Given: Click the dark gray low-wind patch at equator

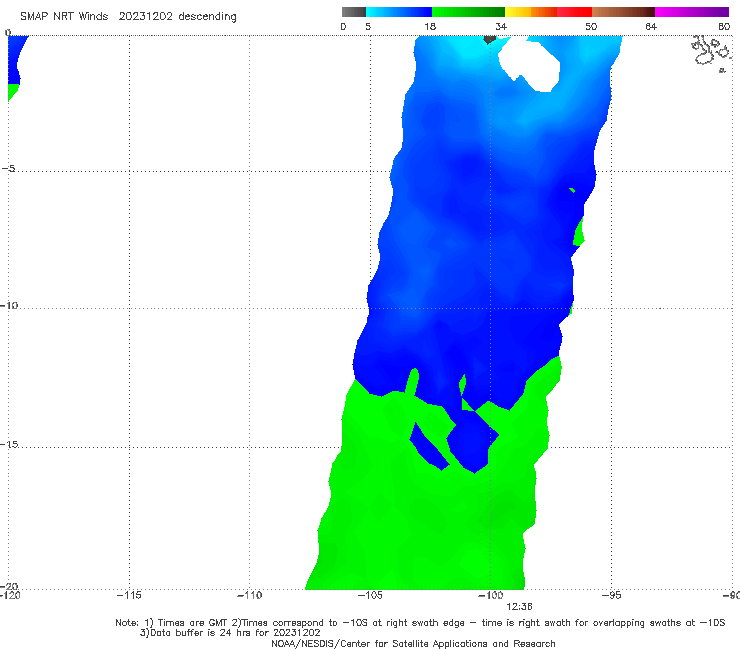Looking at the screenshot, I should click(489, 39).
